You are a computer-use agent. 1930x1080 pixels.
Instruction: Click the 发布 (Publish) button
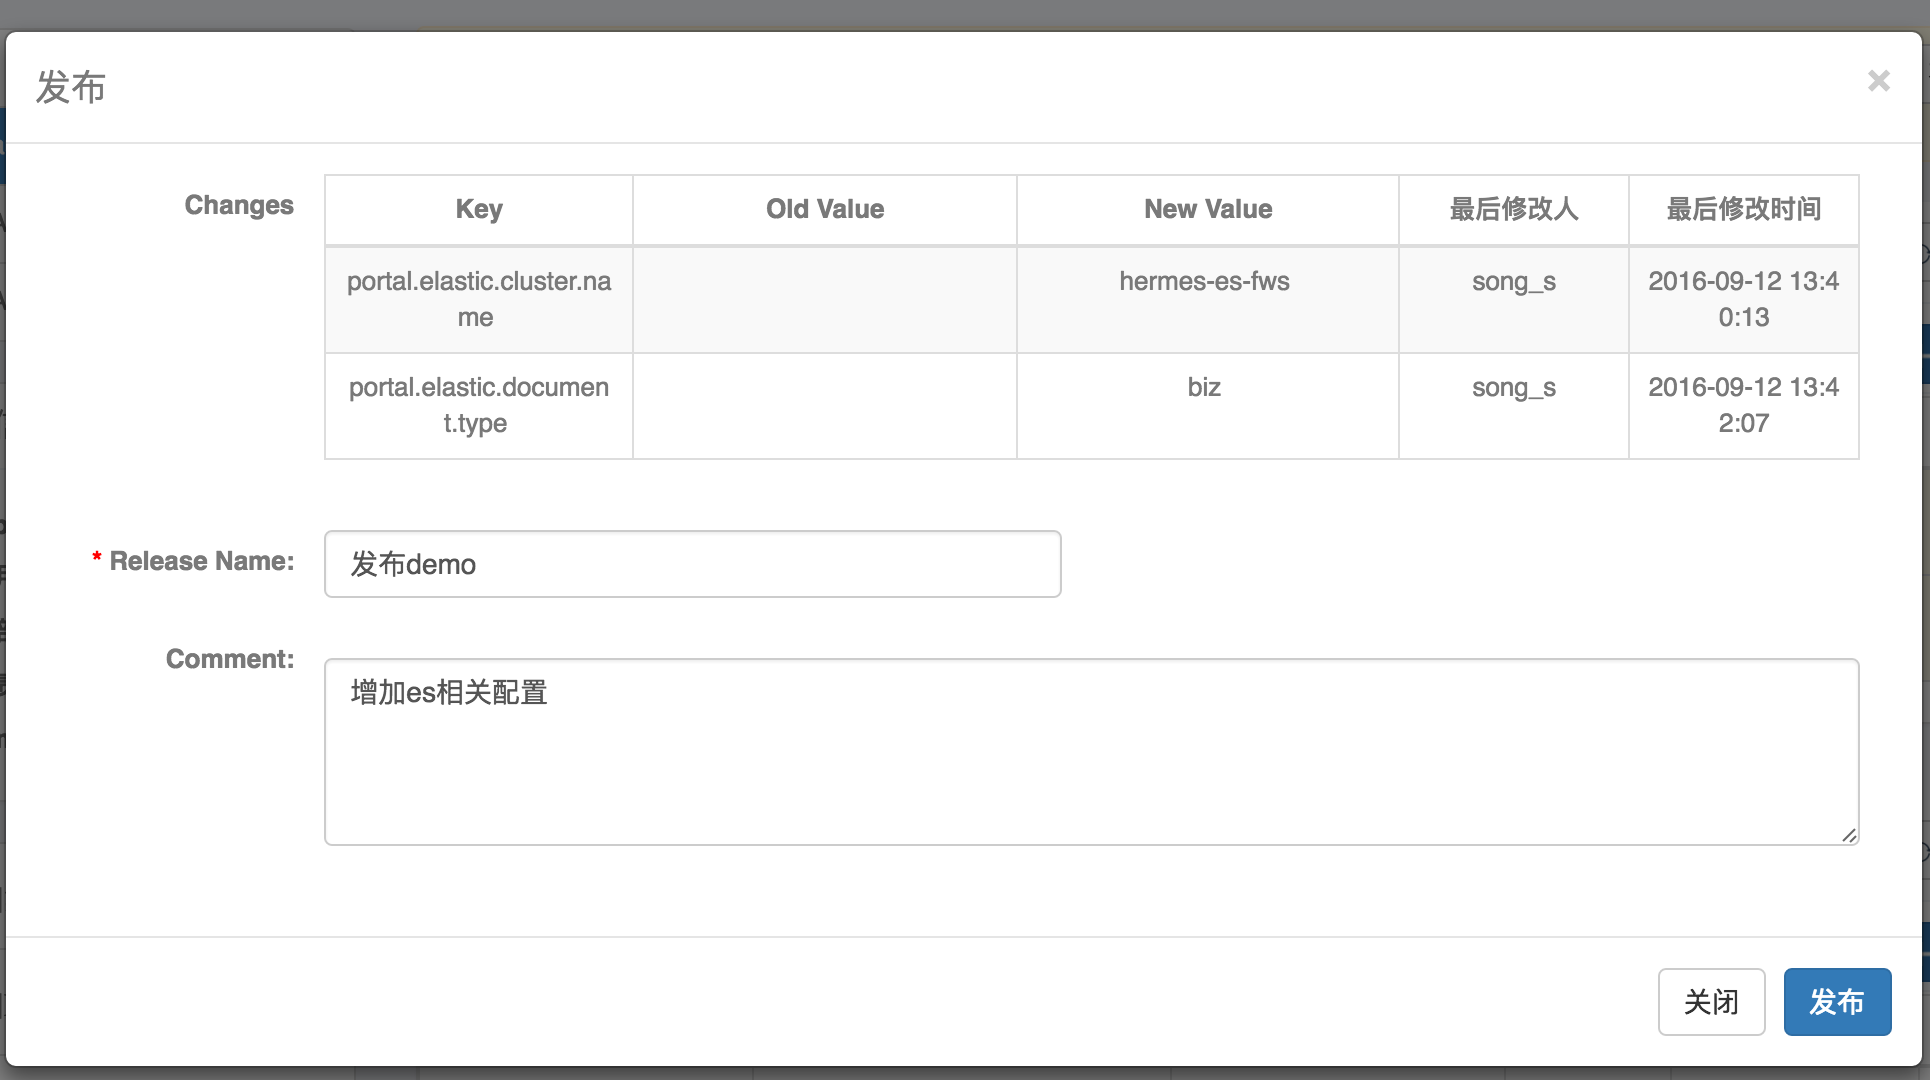click(1837, 1001)
